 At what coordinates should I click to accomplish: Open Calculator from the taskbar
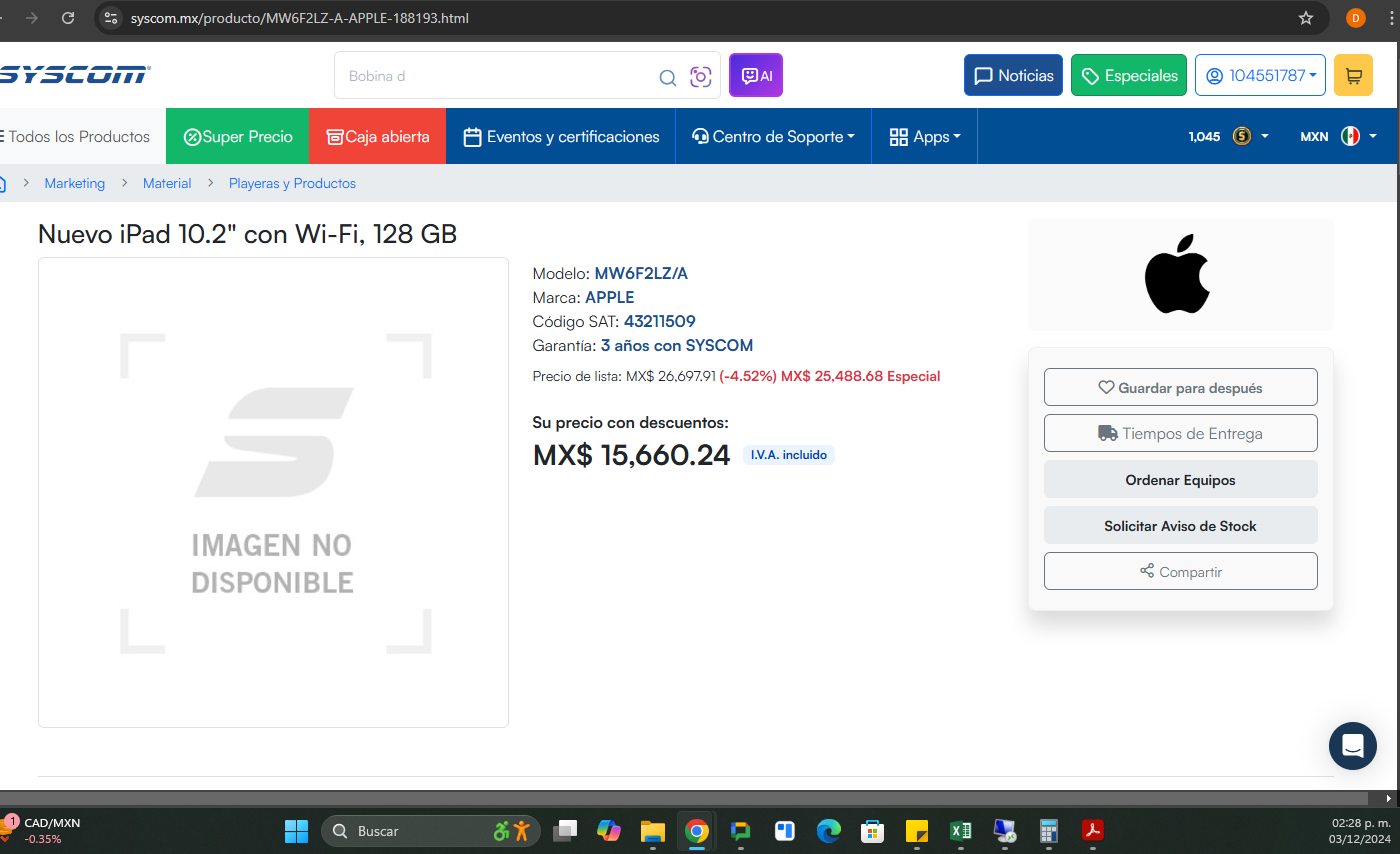1049,831
